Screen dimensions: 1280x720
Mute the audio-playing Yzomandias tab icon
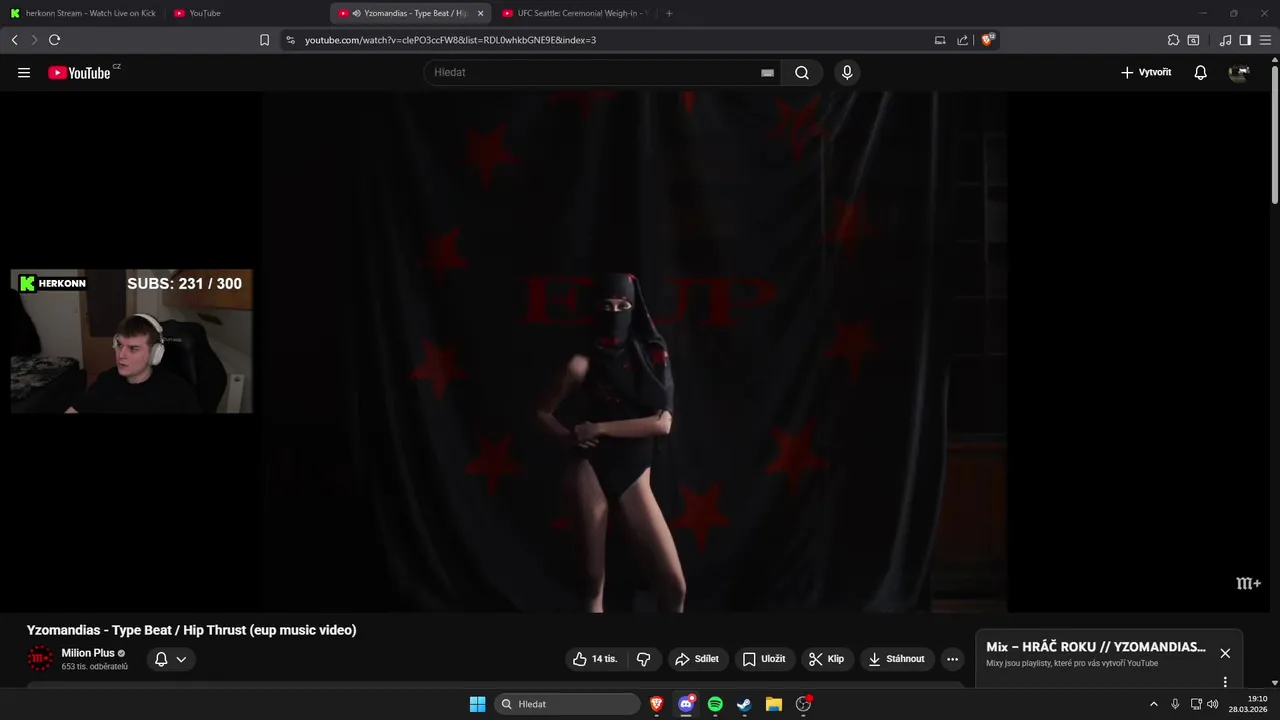tap(356, 13)
